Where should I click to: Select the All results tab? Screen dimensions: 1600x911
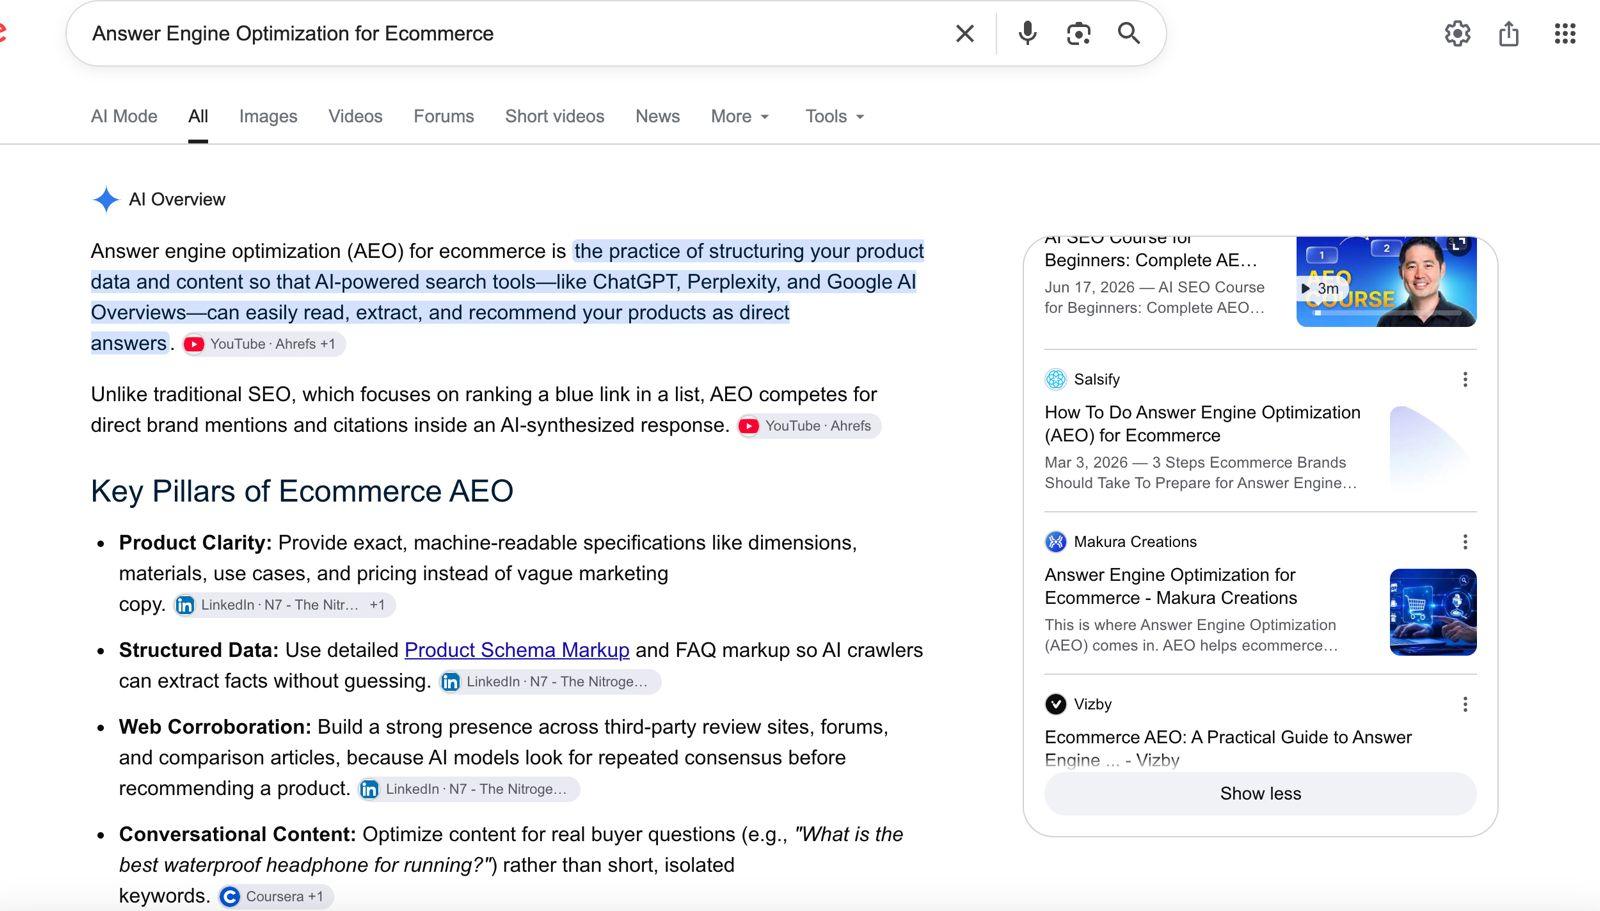tap(198, 116)
